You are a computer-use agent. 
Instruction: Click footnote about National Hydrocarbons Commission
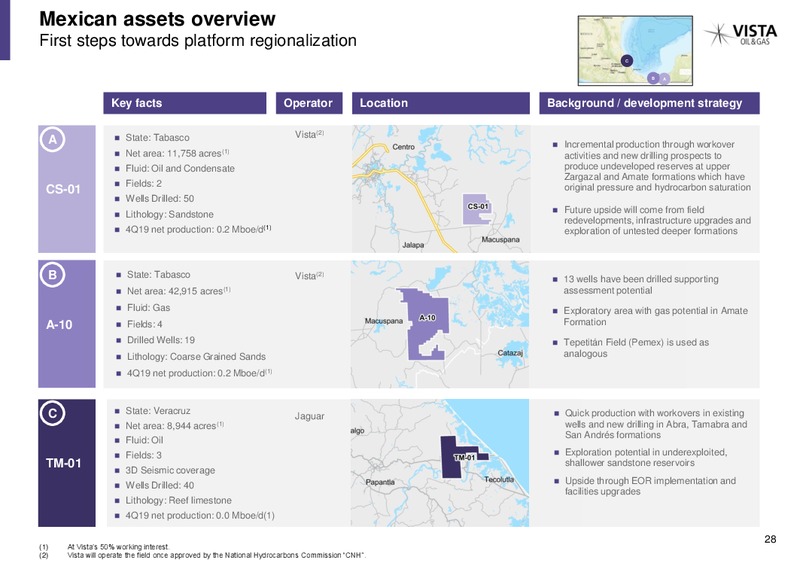point(216,555)
